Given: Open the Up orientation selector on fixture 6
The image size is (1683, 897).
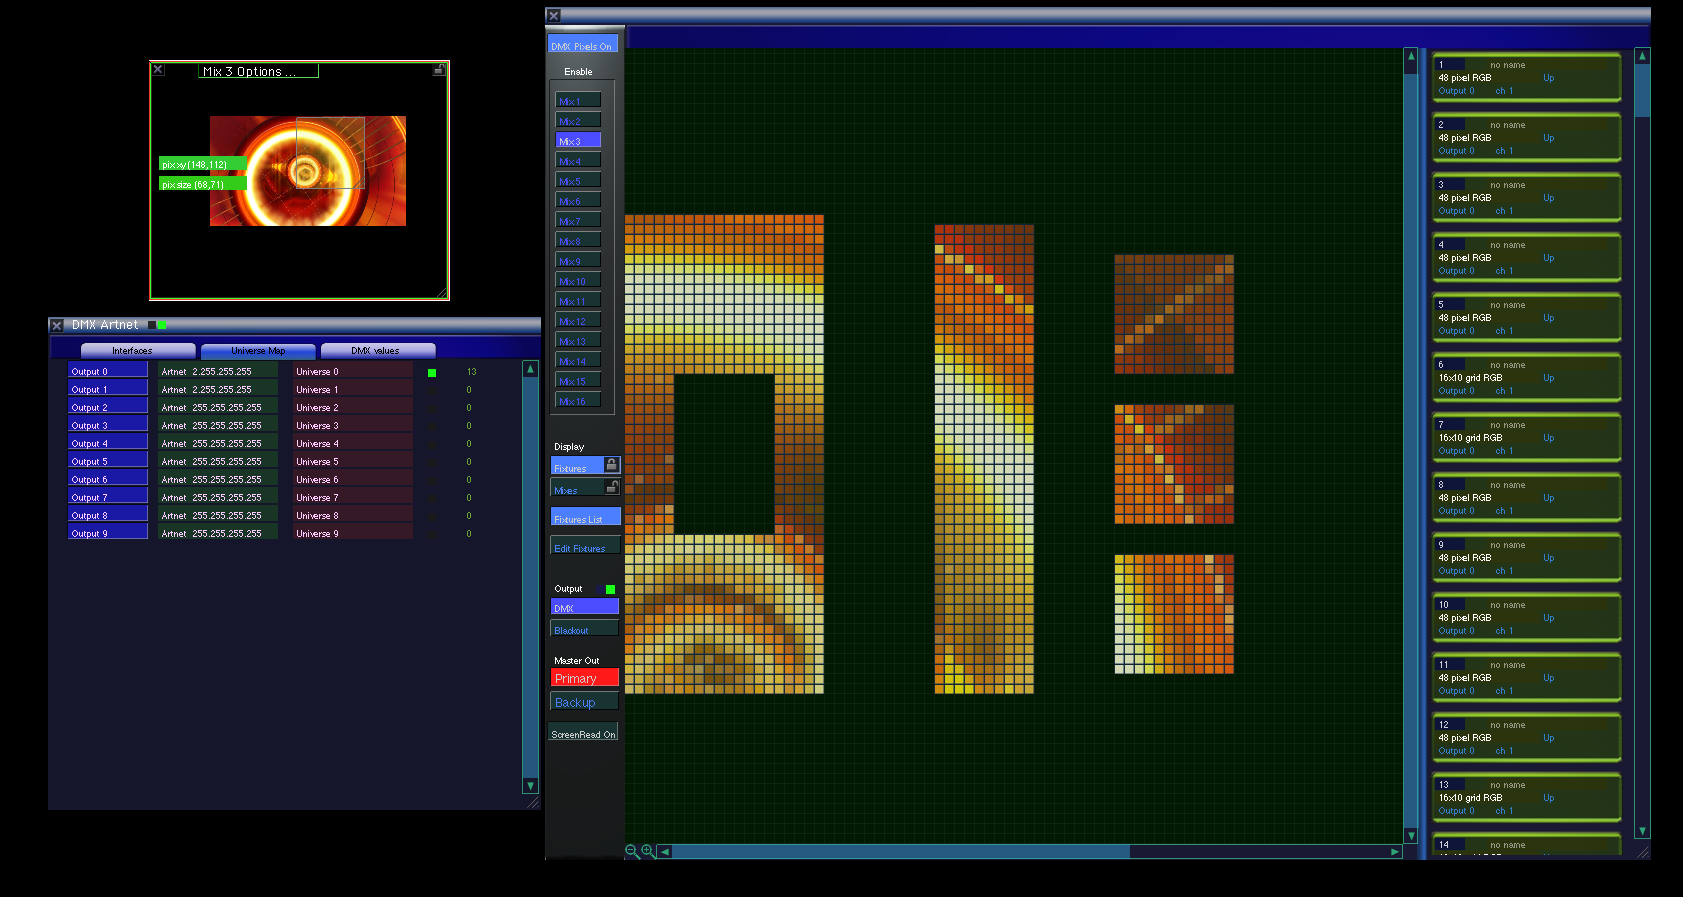Looking at the screenshot, I should point(1548,378).
